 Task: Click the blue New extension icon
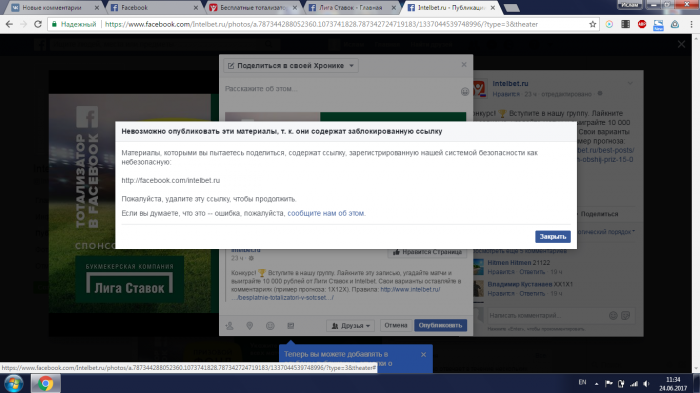point(658,25)
